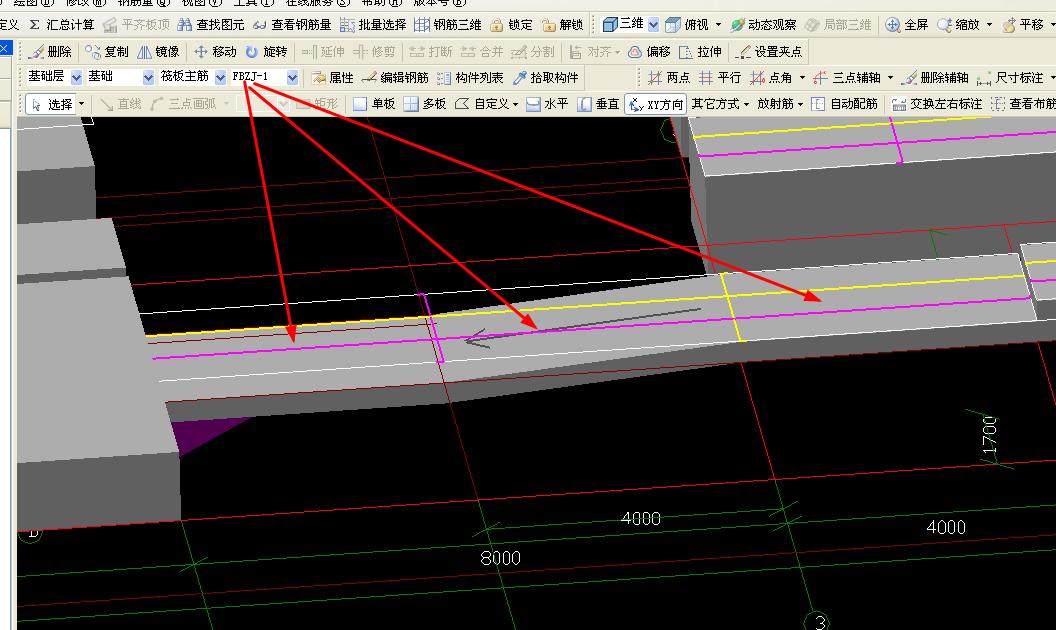Open the 属性 properties panel
This screenshot has height=630, width=1056.
(x=333, y=77)
